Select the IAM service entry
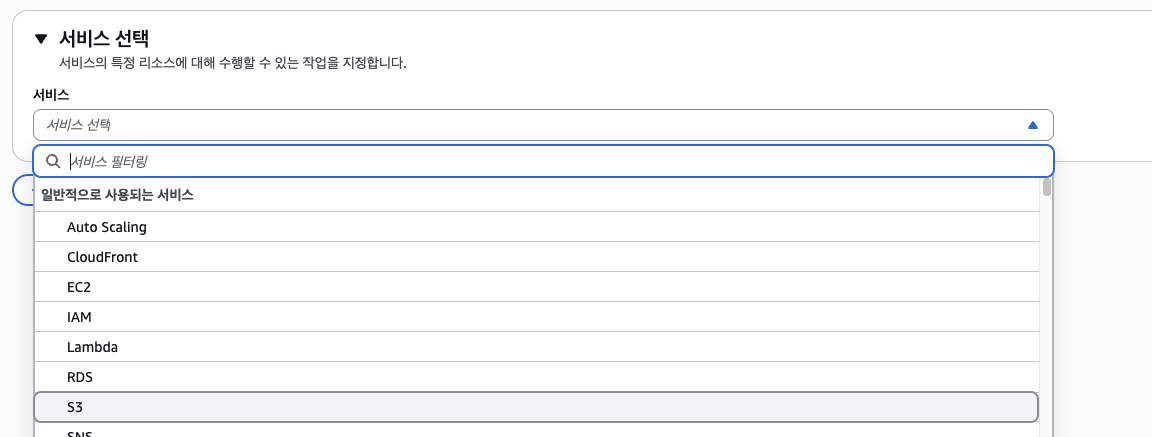The image size is (1152, 437). tap(81, 317)
